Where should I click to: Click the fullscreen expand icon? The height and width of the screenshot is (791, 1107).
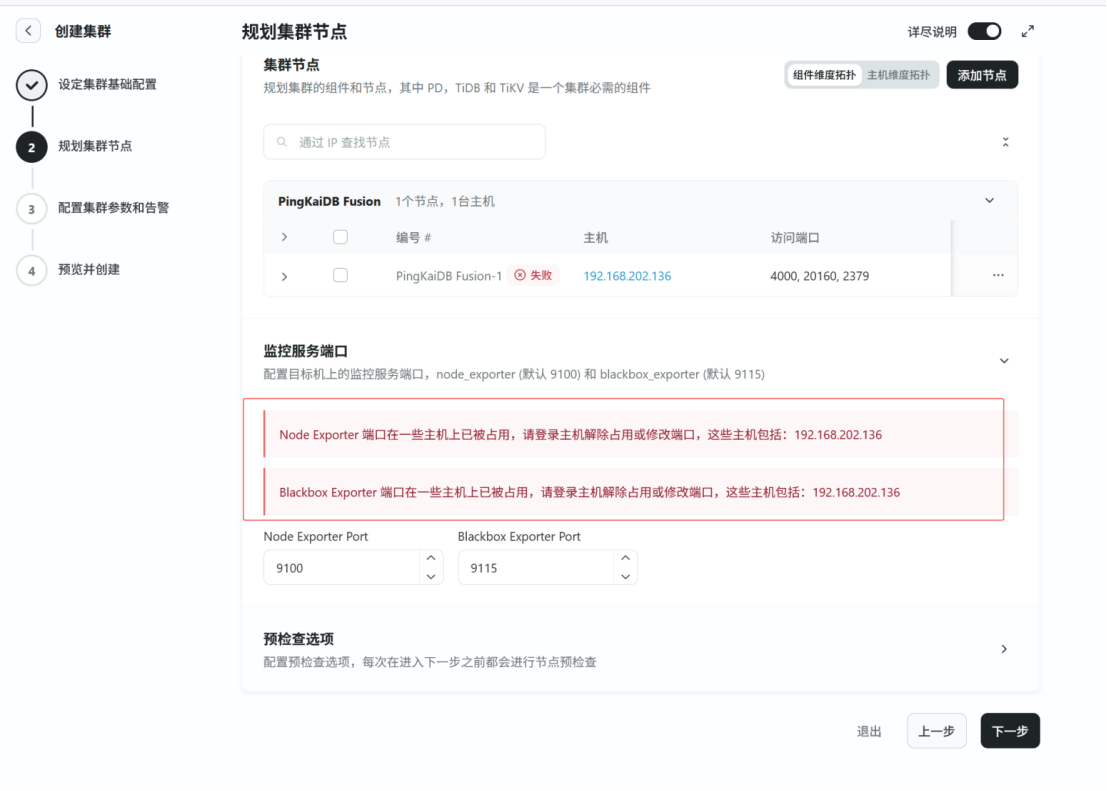point(1027,31)
